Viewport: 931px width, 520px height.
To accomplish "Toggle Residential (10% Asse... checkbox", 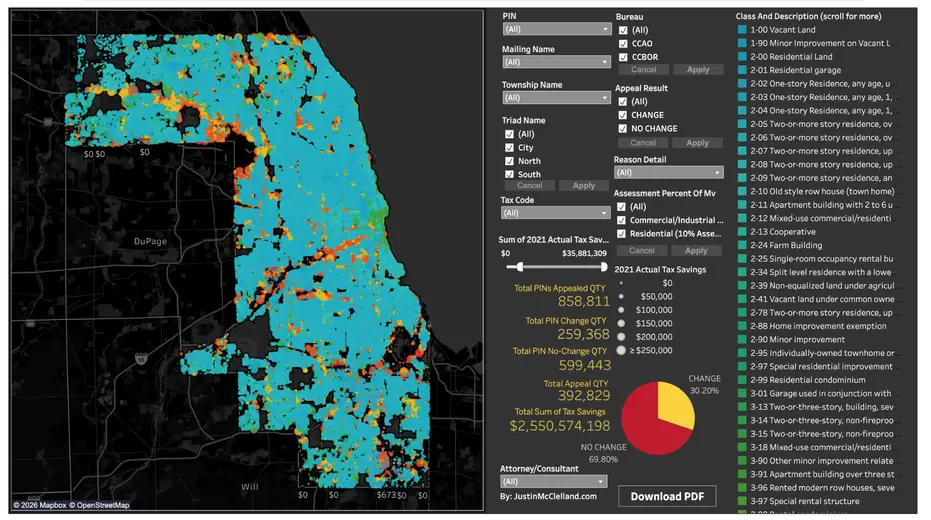I will (622, 234).
